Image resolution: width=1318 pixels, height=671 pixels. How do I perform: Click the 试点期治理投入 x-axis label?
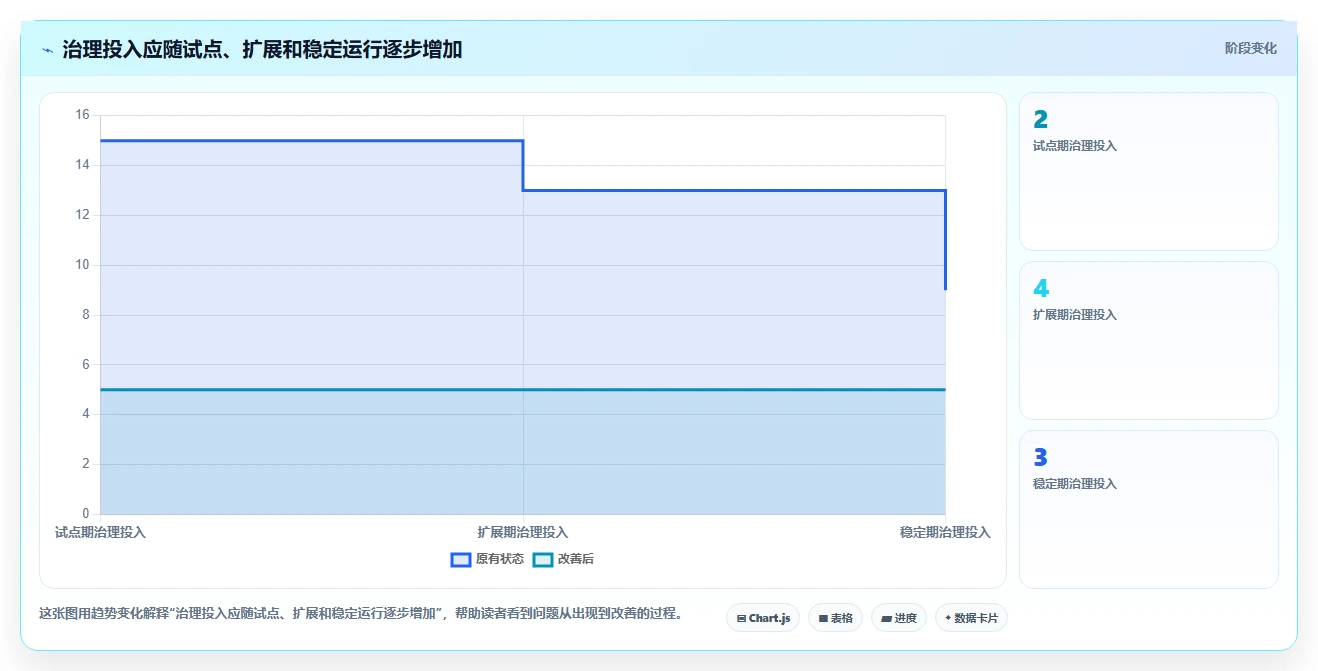pyautogui.click(x=100, y=532)
